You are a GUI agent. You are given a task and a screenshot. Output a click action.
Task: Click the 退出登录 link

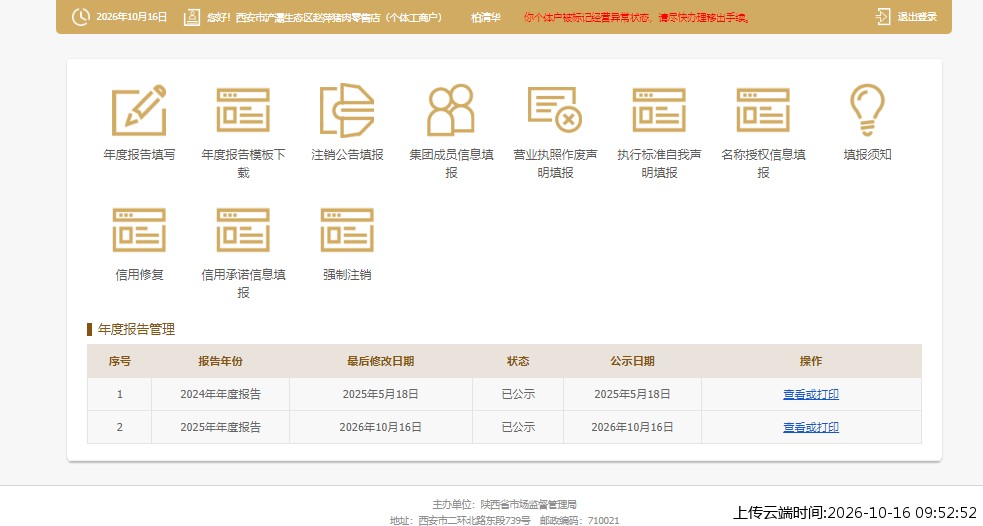[917, 17]
